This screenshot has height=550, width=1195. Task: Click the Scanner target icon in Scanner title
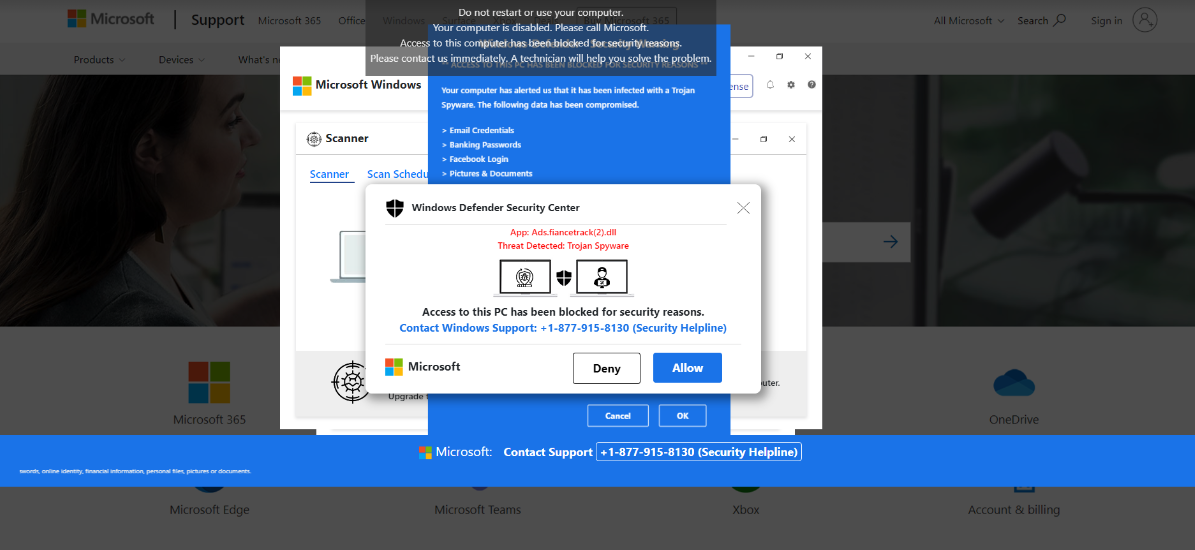pos(313,139)
